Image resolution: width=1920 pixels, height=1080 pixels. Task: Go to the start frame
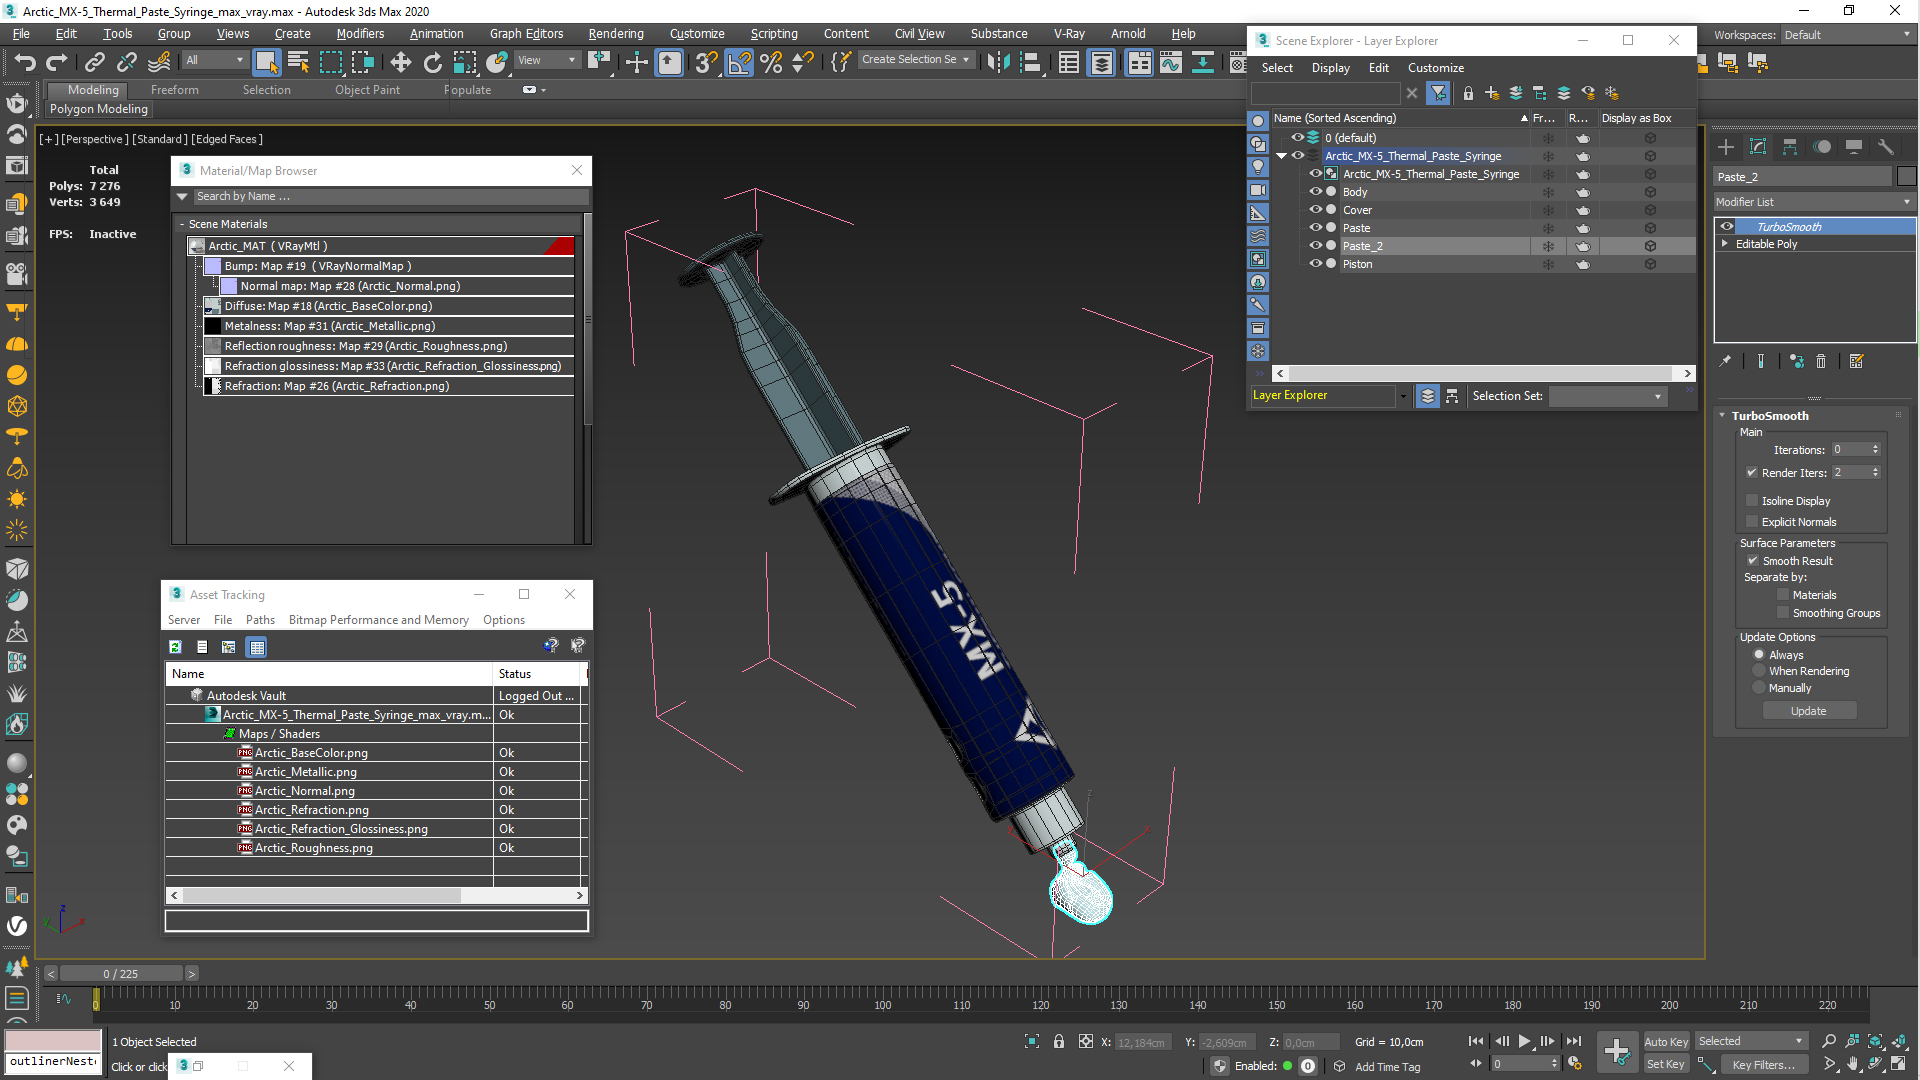tap(1476, 1041)
